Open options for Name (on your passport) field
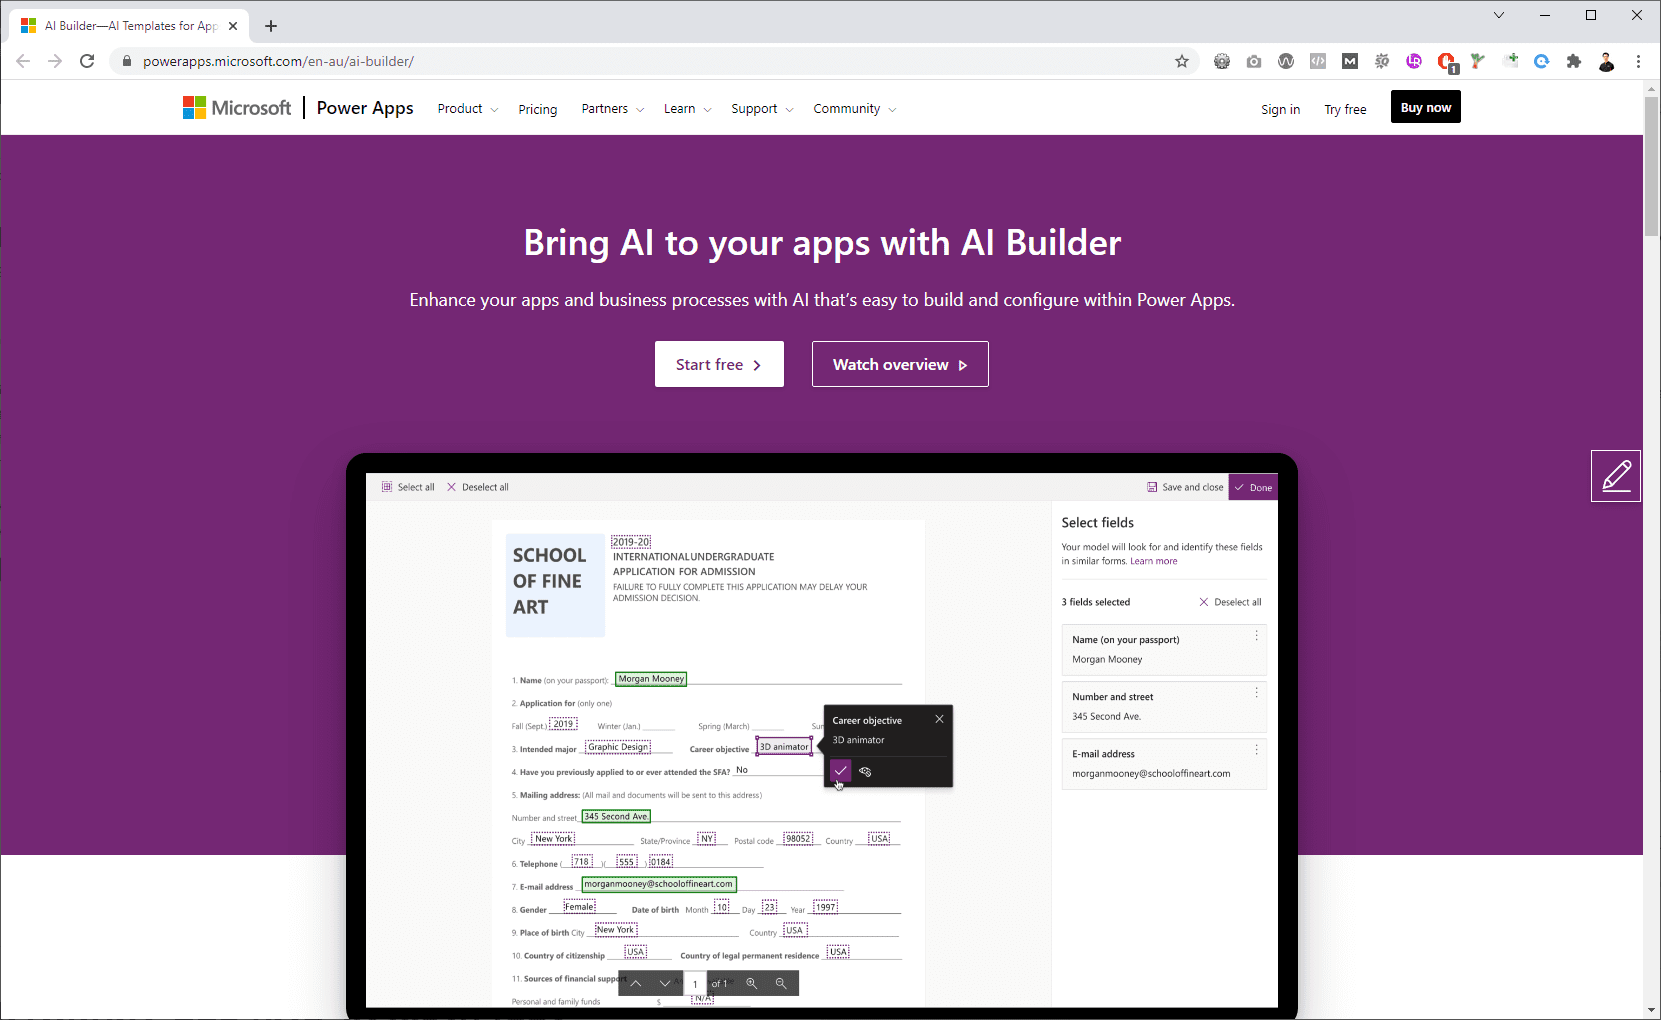Screen dimensions: 1661x1020 (1256, 635)
